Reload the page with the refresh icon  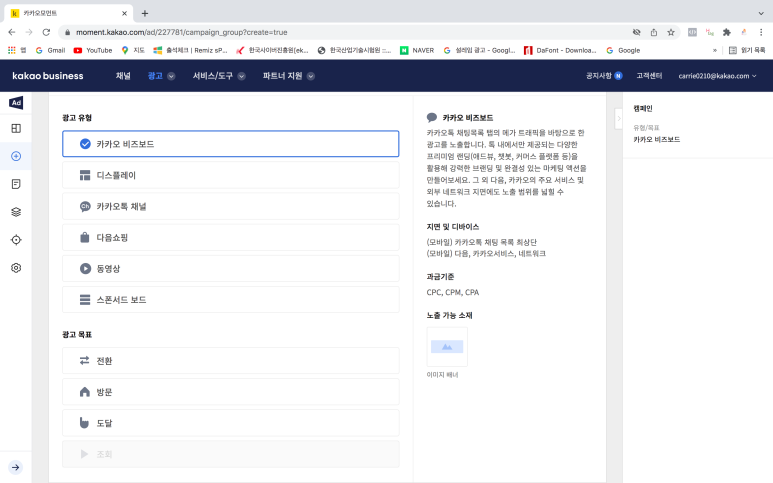pyautogui.click(x=46, y=32)
